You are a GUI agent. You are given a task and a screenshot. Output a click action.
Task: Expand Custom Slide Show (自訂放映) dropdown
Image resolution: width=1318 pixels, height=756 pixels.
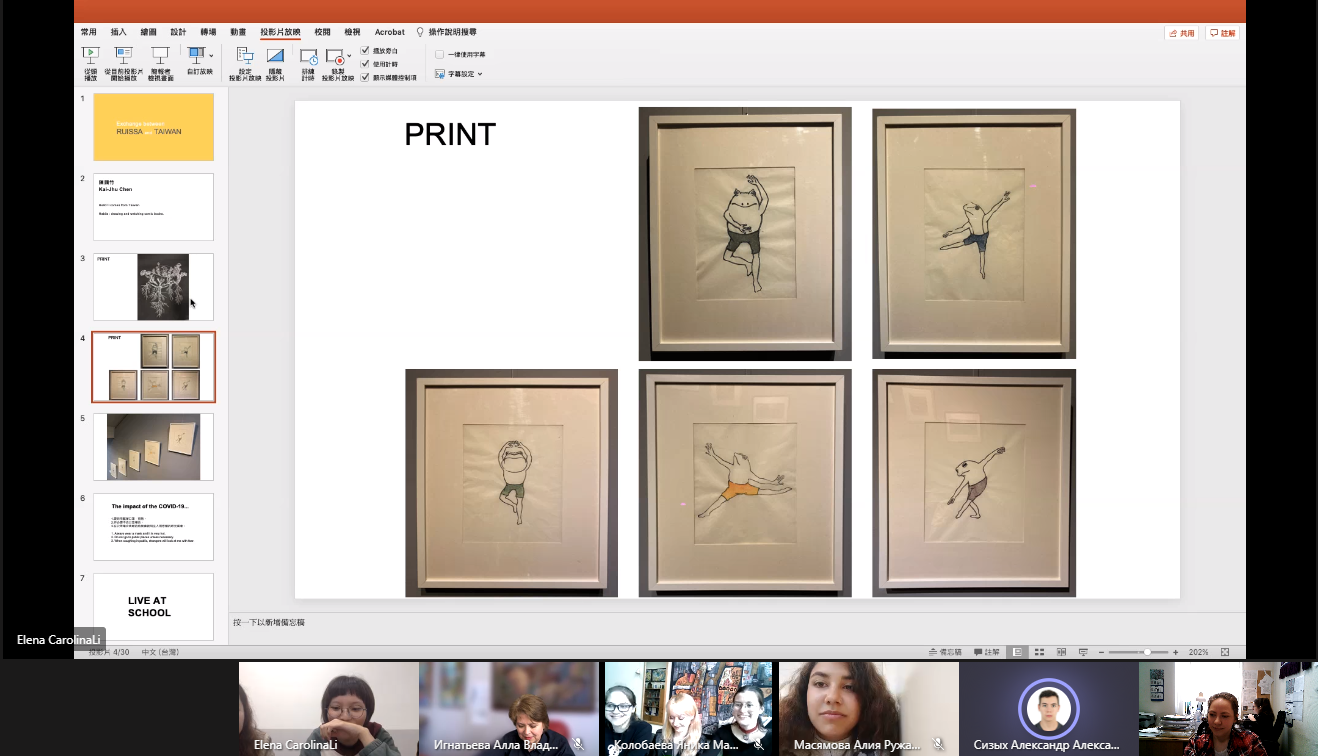click(211, 56)
